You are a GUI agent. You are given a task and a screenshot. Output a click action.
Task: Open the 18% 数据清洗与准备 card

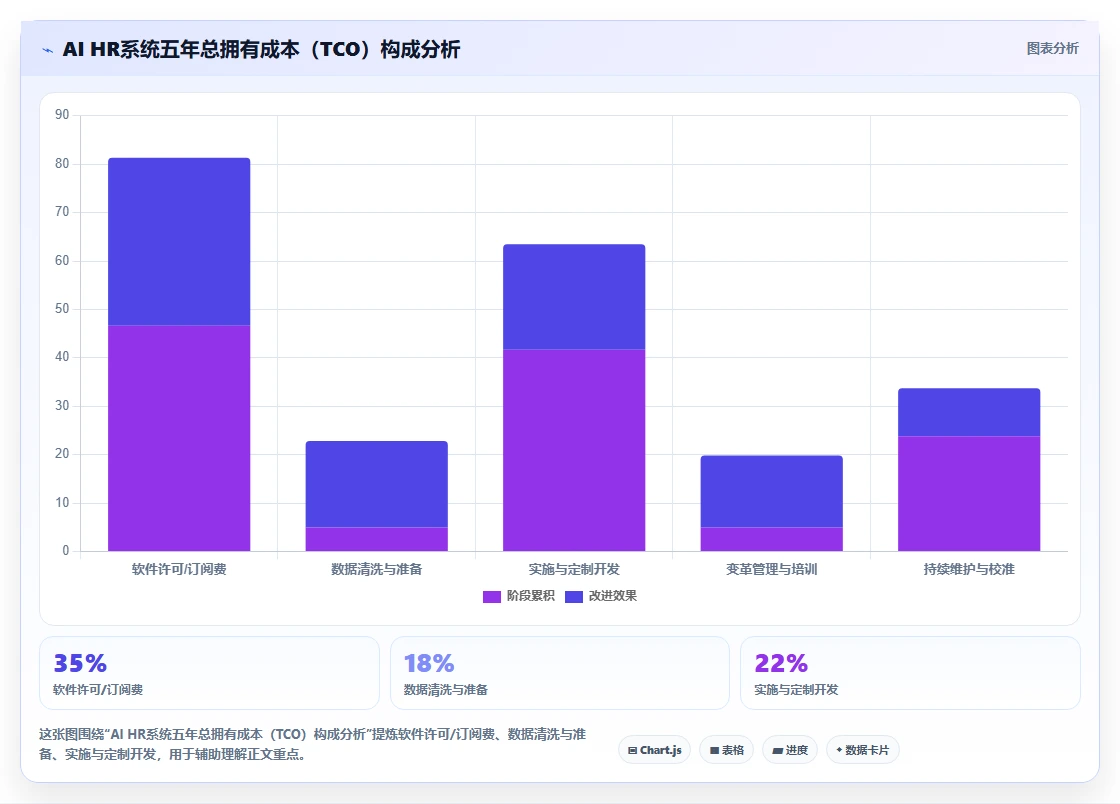(560, 673)
